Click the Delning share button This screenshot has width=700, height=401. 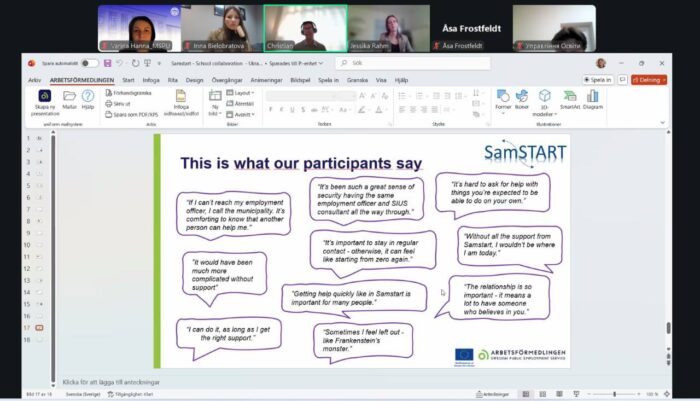pos(649,79)
